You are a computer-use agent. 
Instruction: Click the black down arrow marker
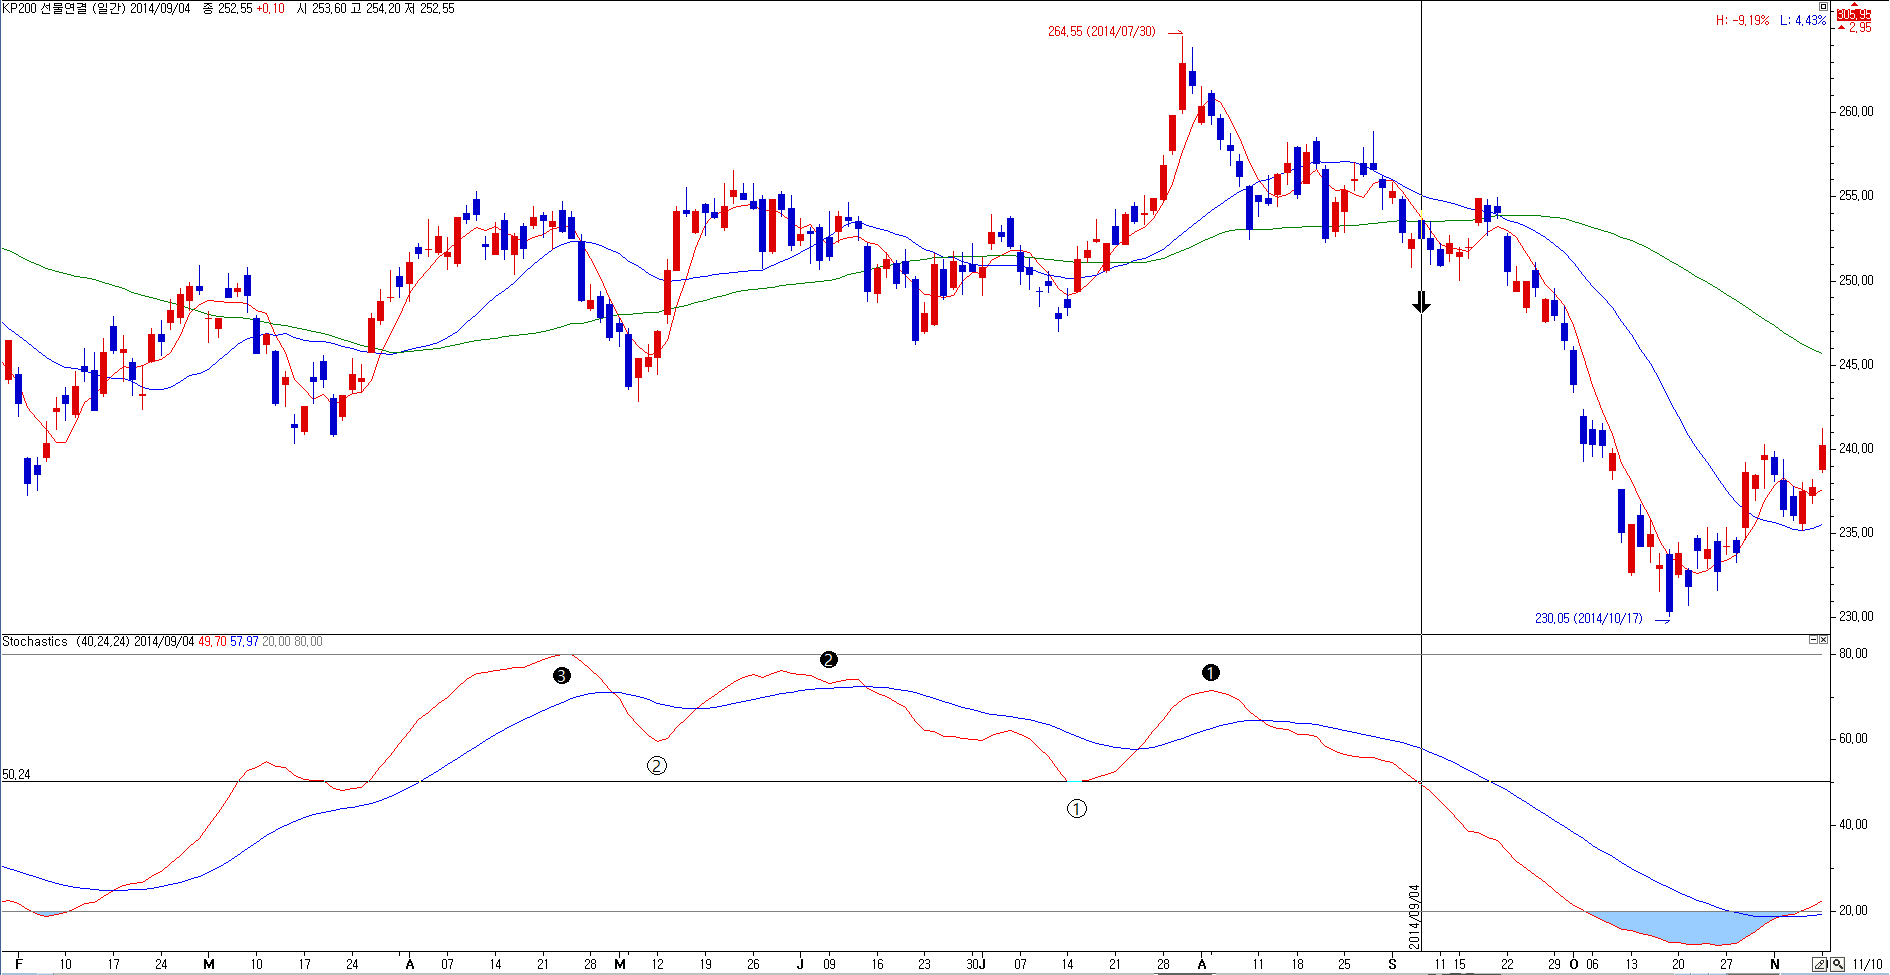pos(1421,302)
